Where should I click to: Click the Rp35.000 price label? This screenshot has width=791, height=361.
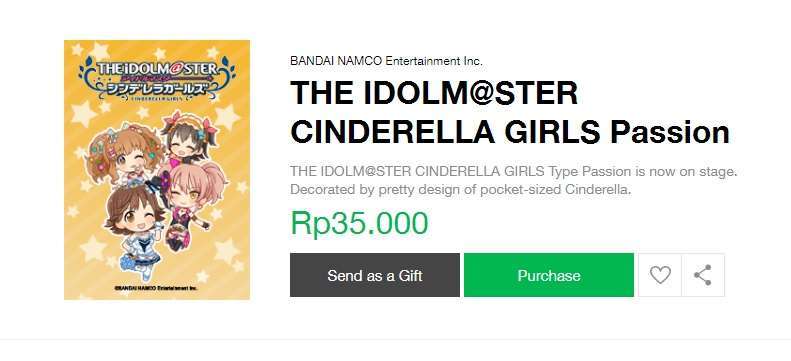point(359,223)
